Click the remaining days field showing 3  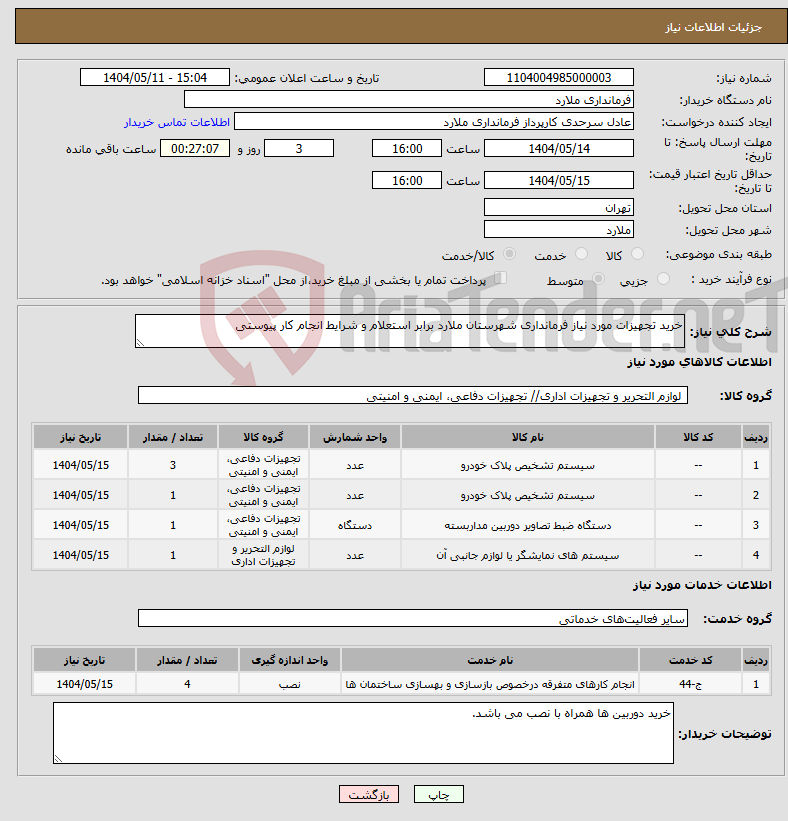click(299, 149)
